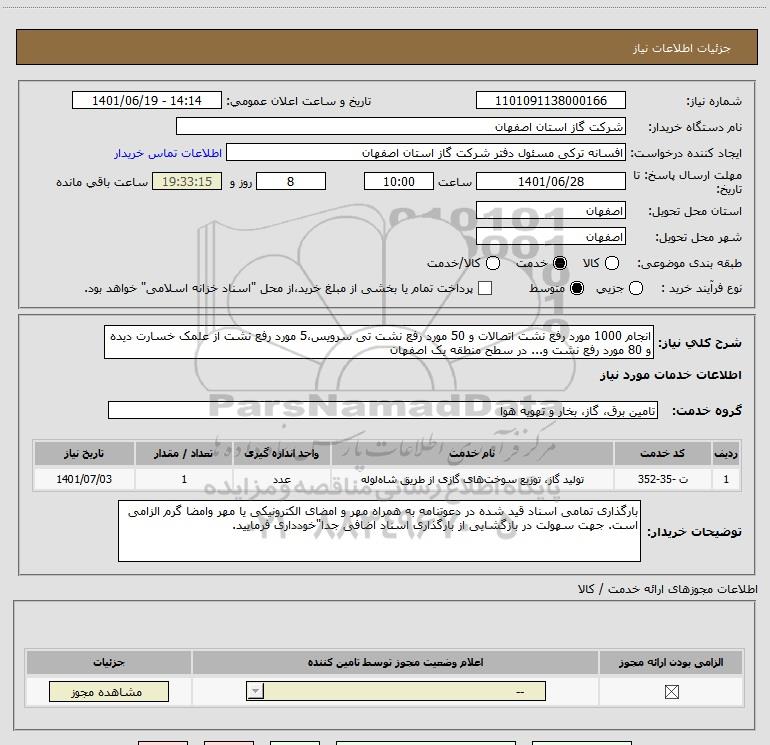The image size is (770, 745).
Task: Click the remaining days field 8
Action: [291, 181]
